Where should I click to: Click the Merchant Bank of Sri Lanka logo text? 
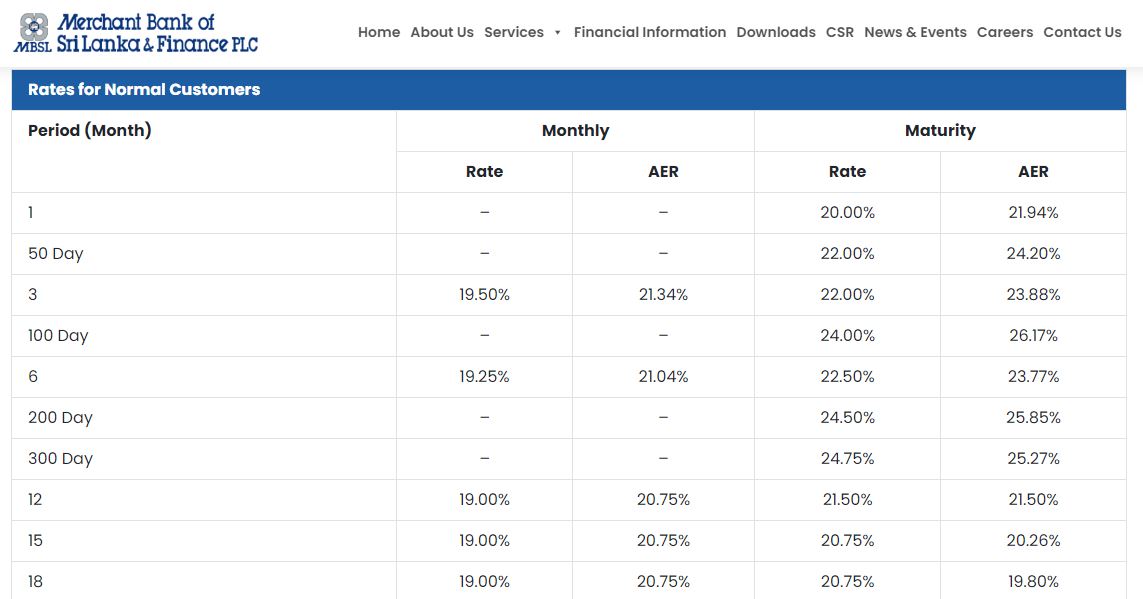(x=157, y=34)
